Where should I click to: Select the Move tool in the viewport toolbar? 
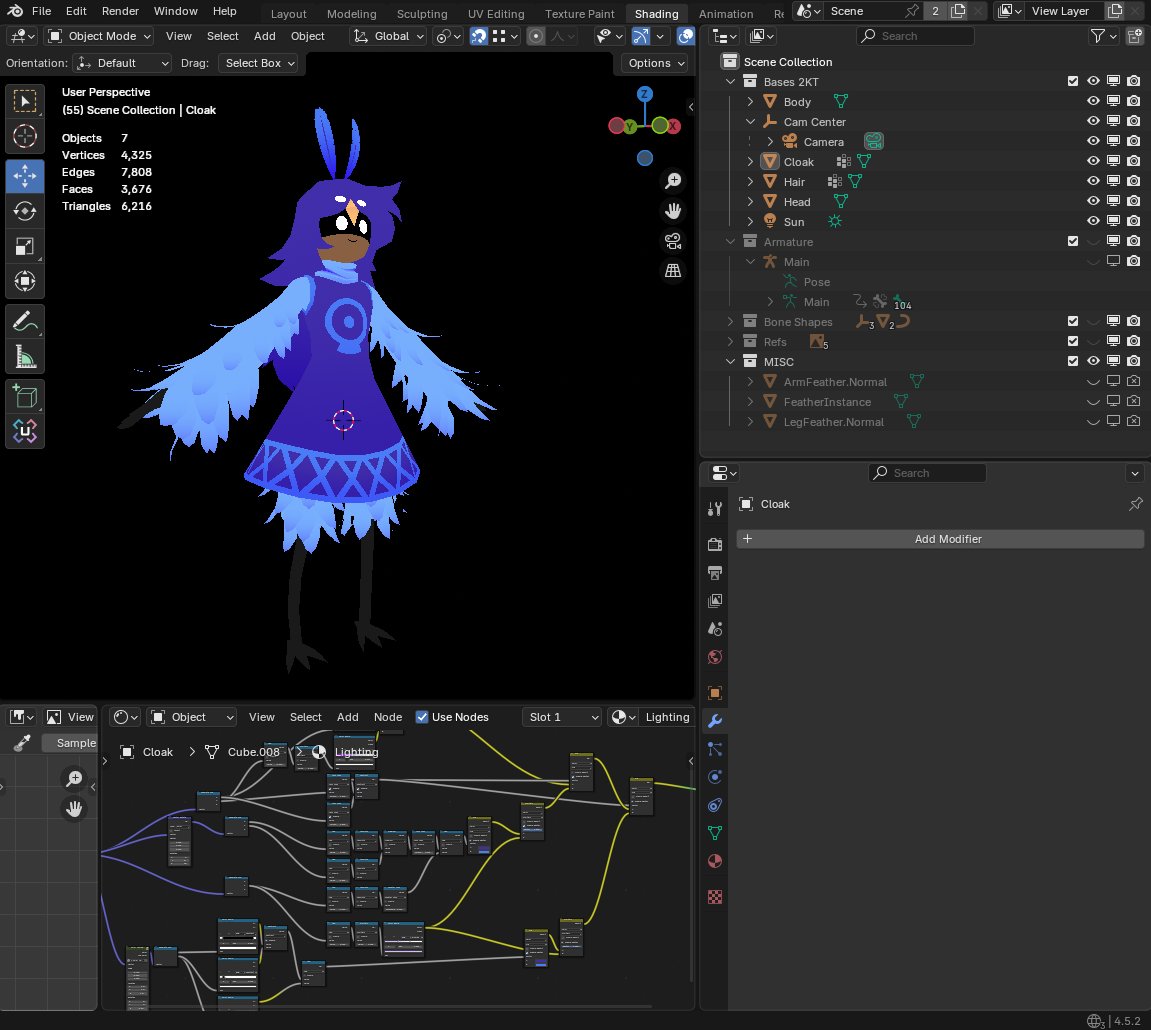click(24, 176)
